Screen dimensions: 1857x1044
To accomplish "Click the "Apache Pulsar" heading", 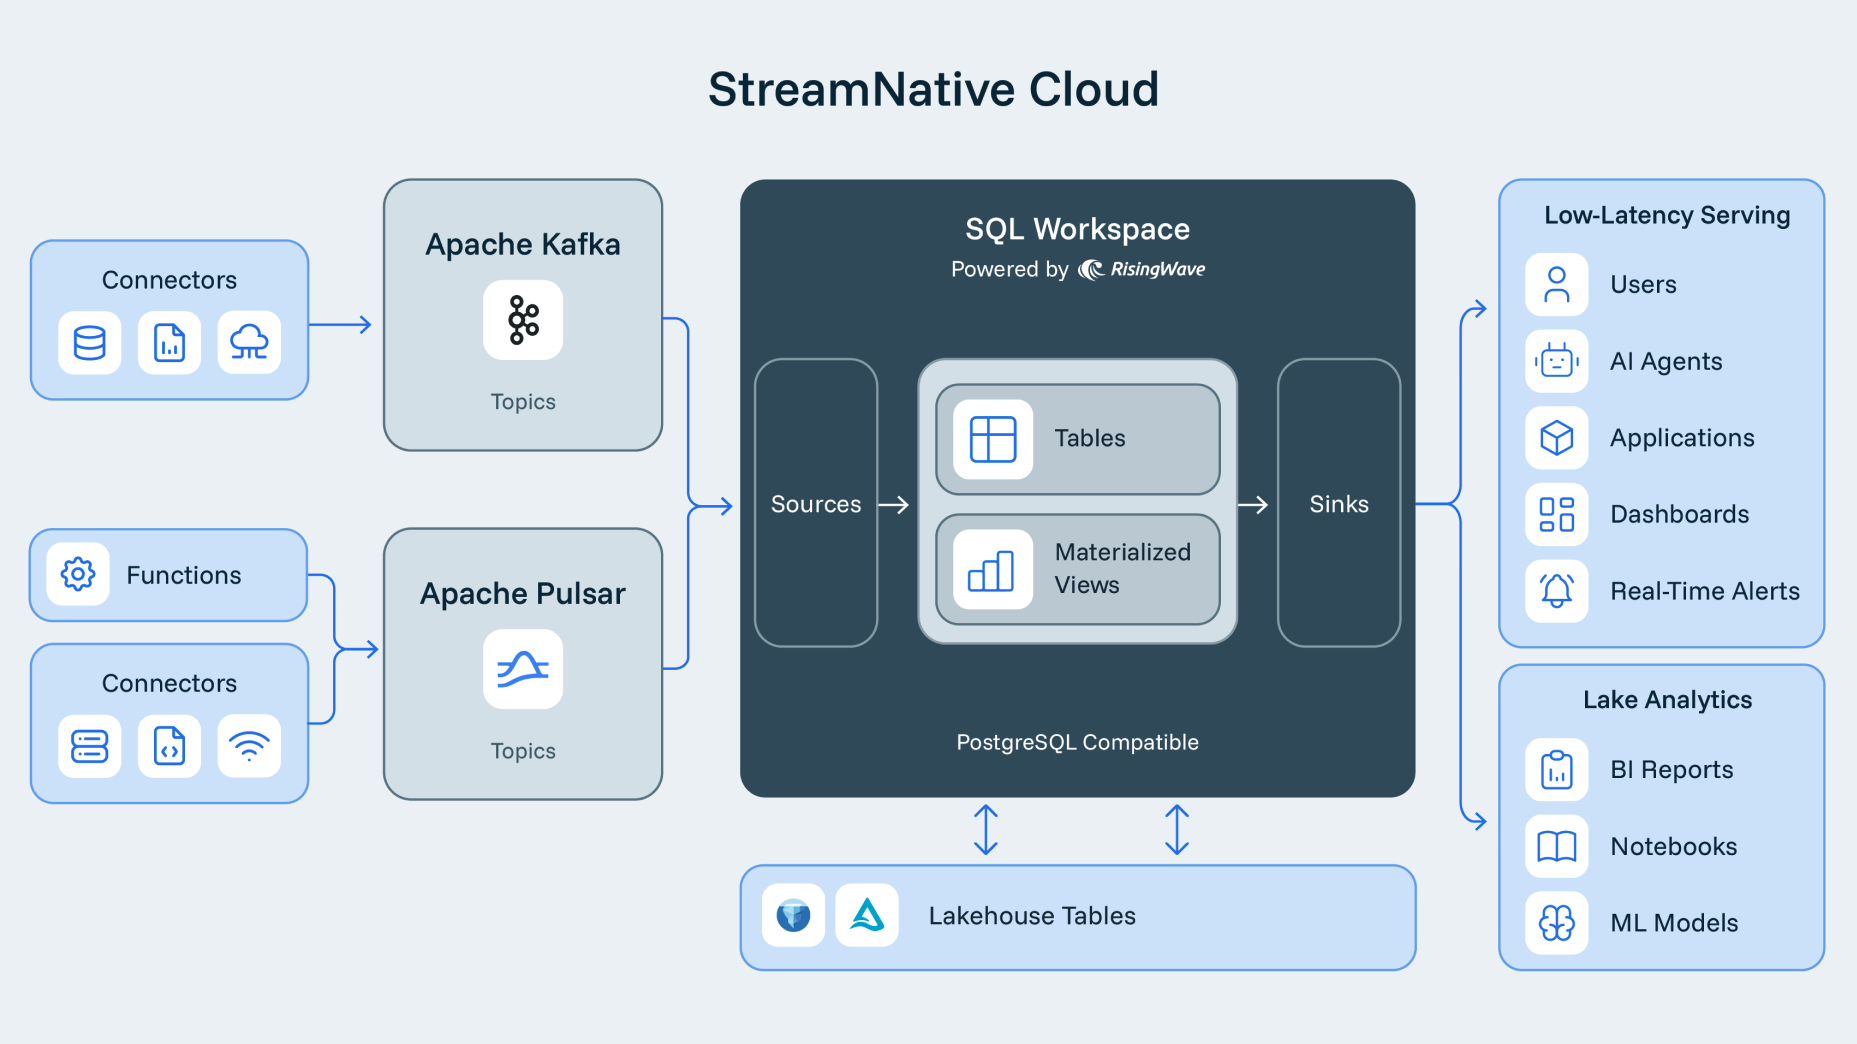I will click(x=523, y=593).
